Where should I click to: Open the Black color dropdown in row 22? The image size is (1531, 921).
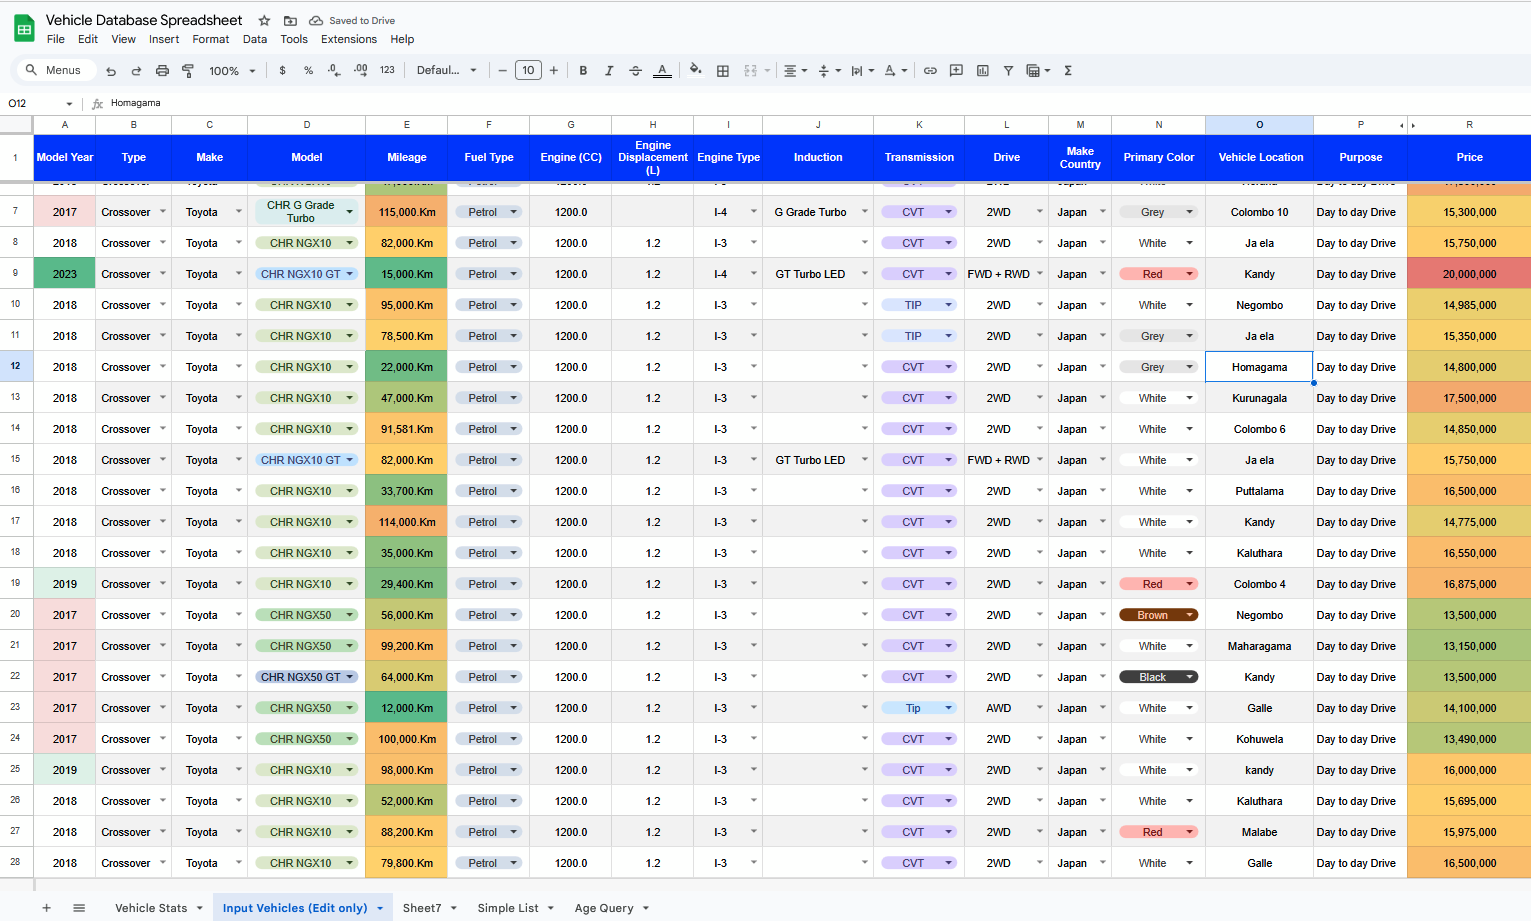1190,677
